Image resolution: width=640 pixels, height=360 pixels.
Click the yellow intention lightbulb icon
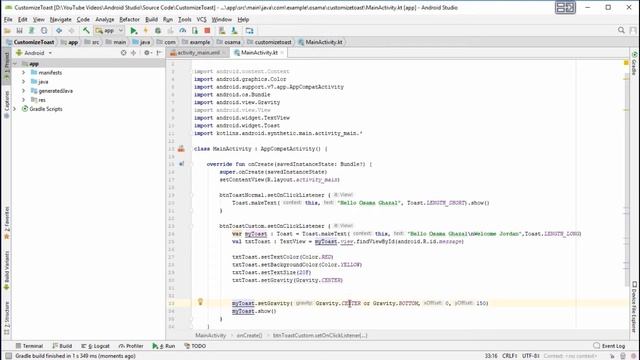click(x=200, y=302)
